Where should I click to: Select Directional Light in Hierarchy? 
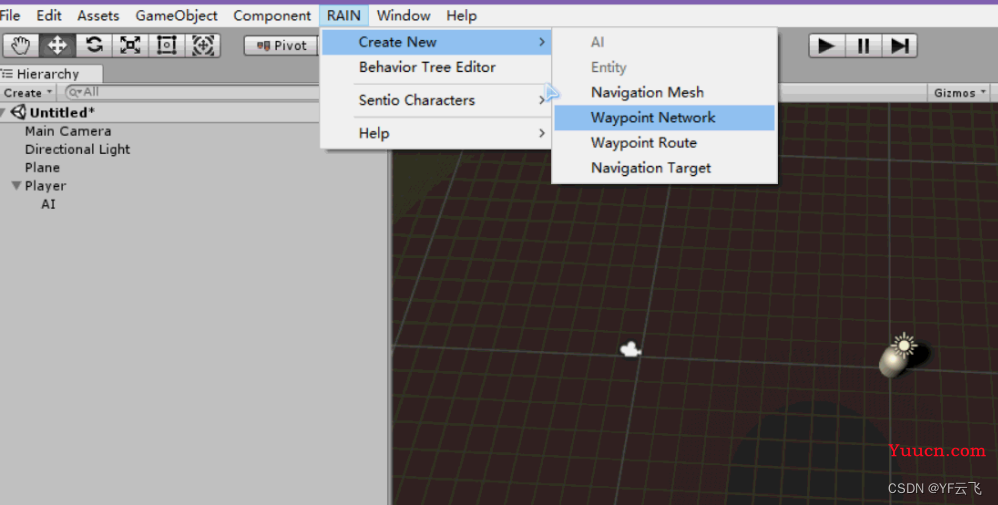[x=77, y=149]
